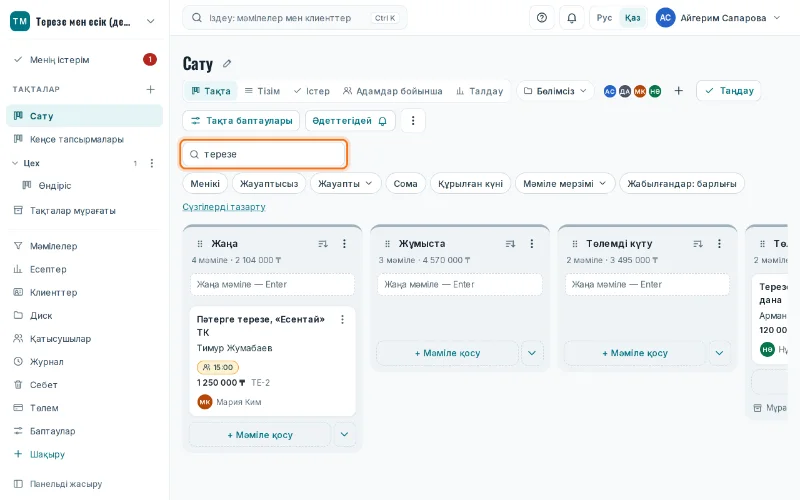Open Кеңсе тапсырмалары board in sidebar

84,139
